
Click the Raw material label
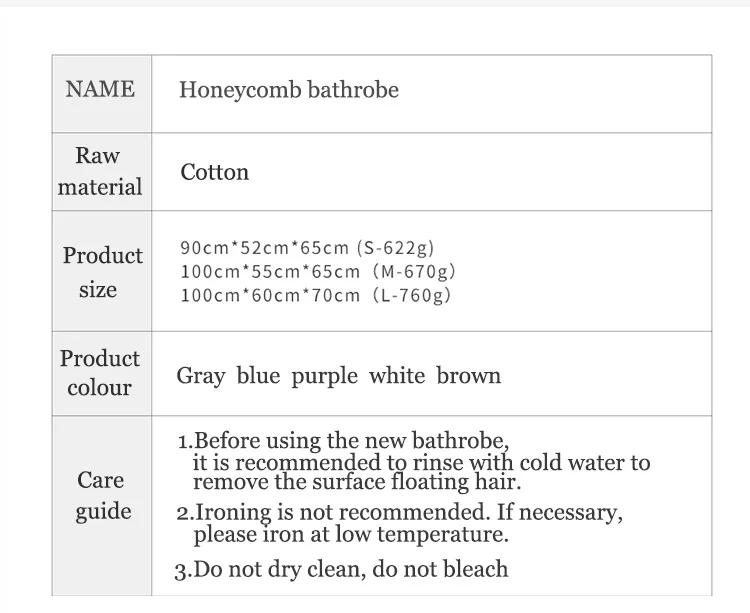pos(100,171)
